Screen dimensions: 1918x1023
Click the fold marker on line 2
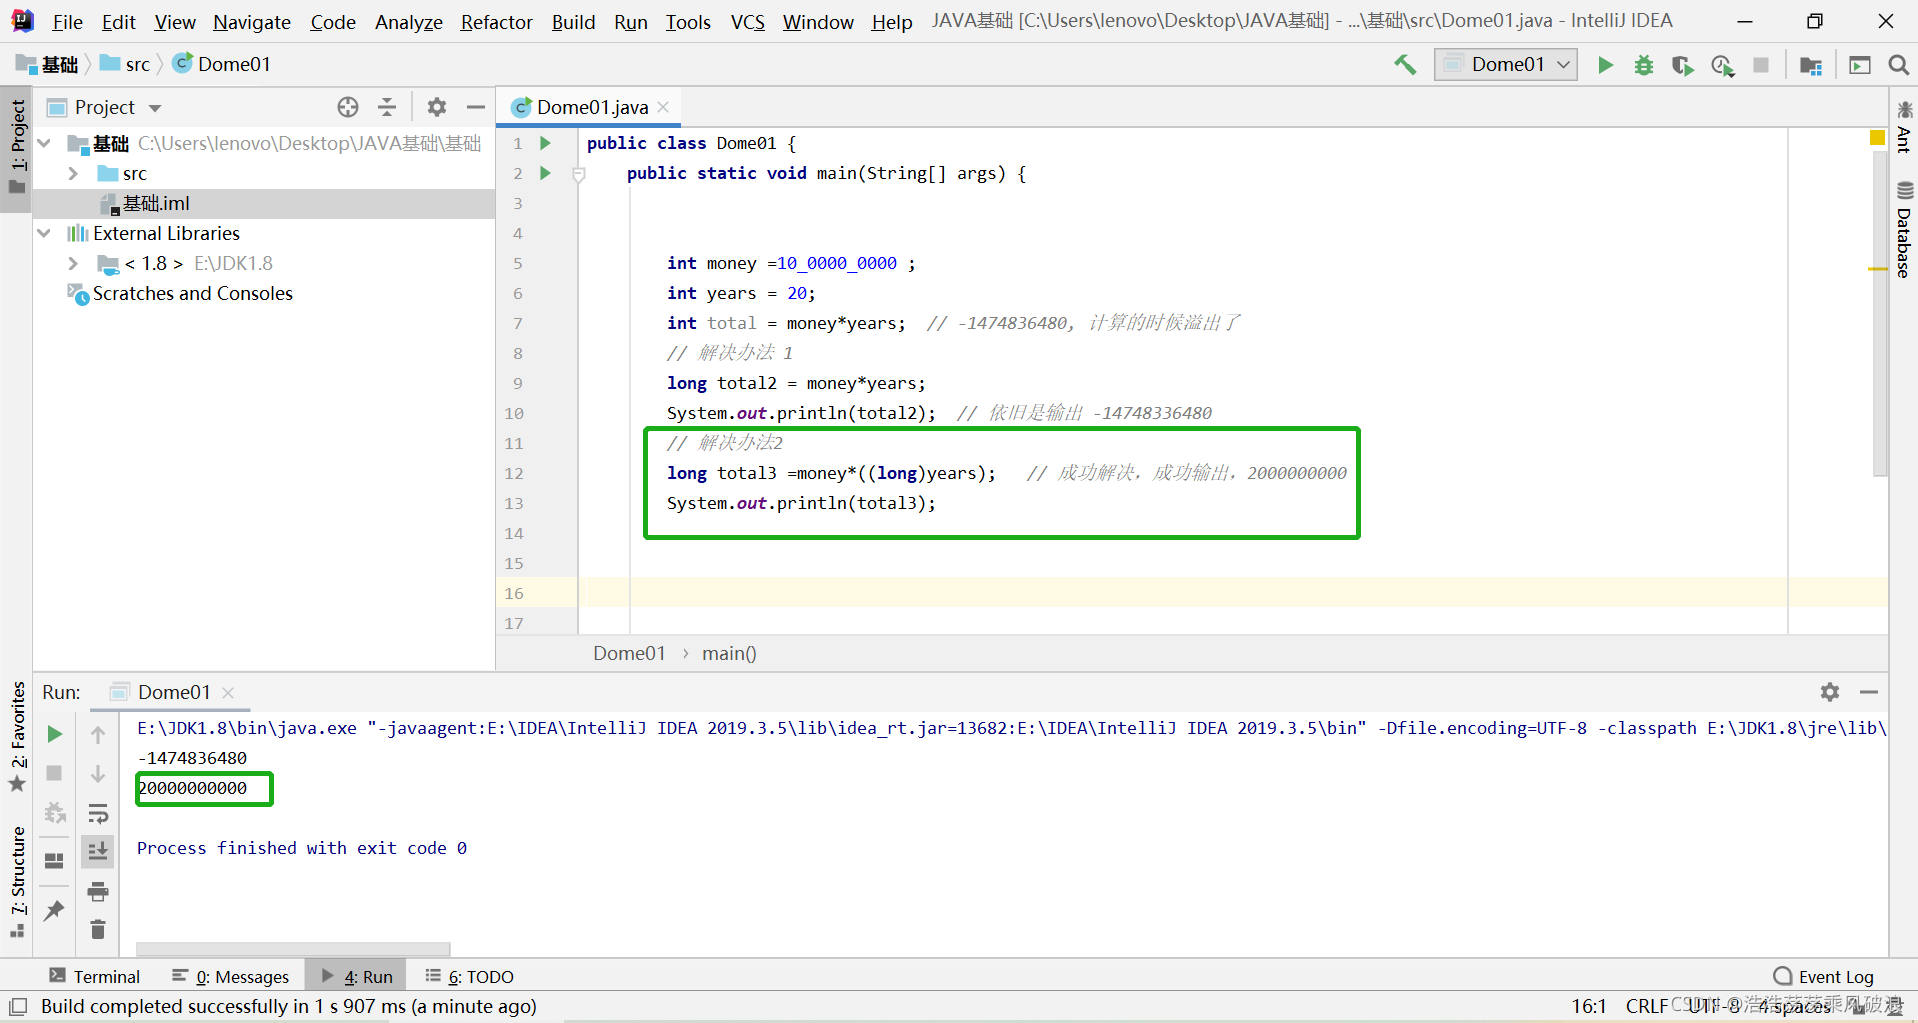click(x=579, y=174)
